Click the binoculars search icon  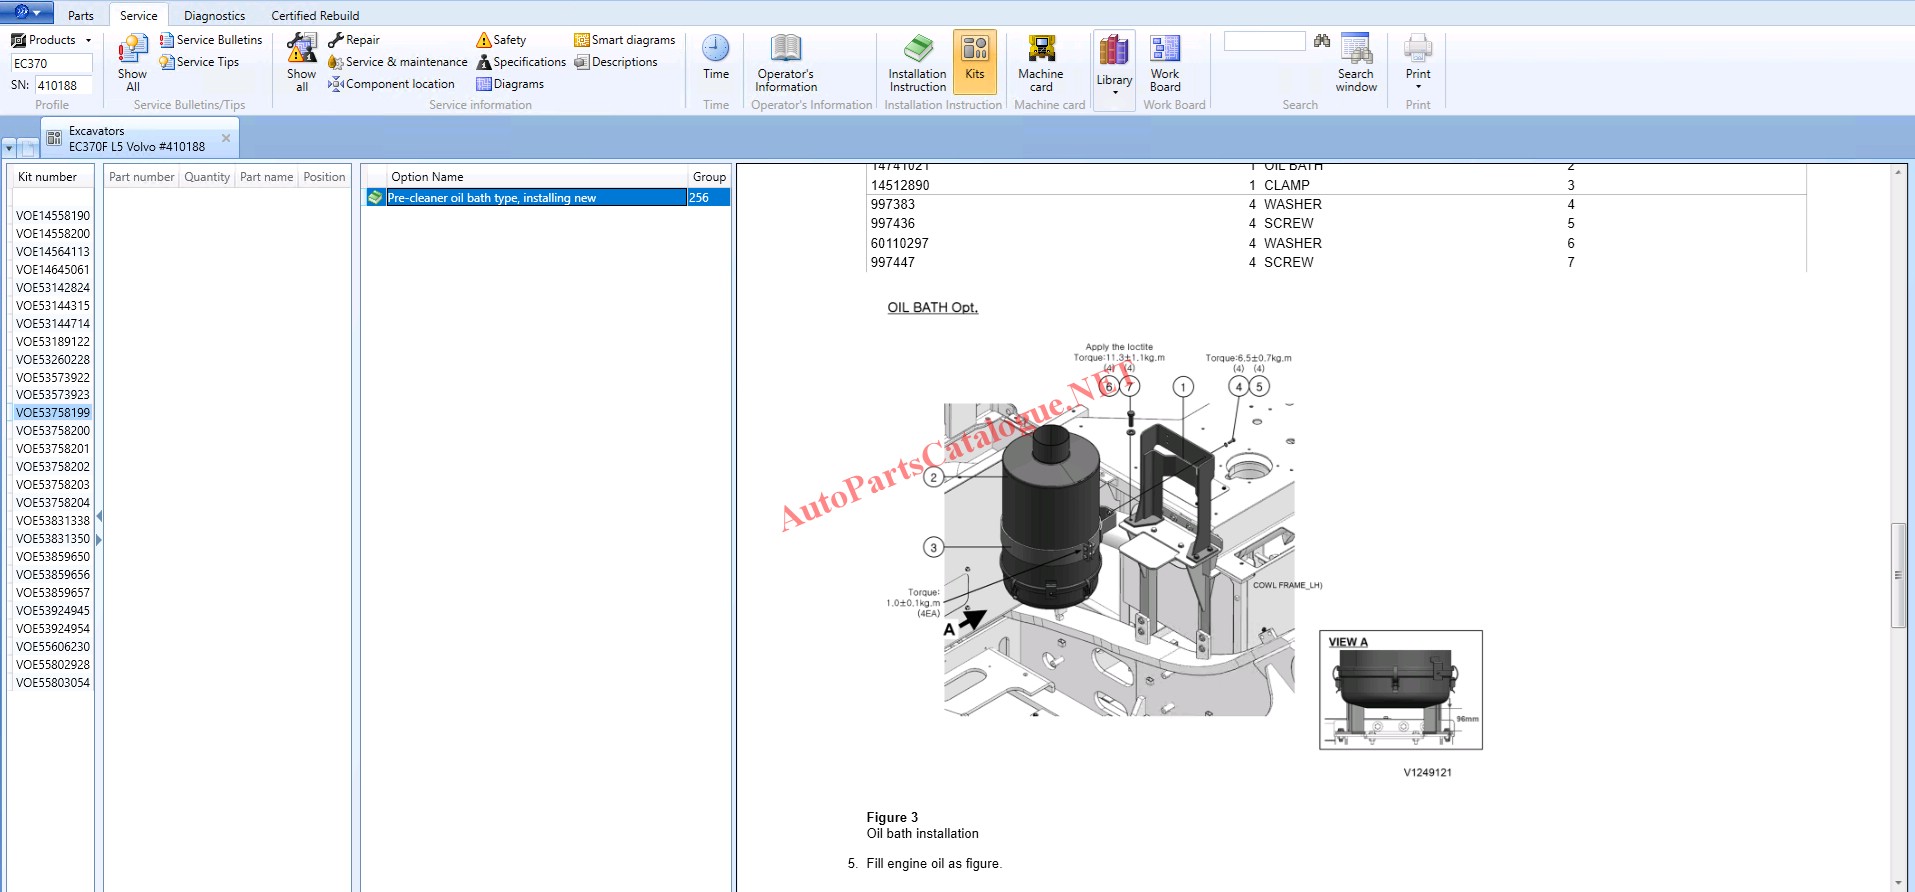(x=1322, y=41)
